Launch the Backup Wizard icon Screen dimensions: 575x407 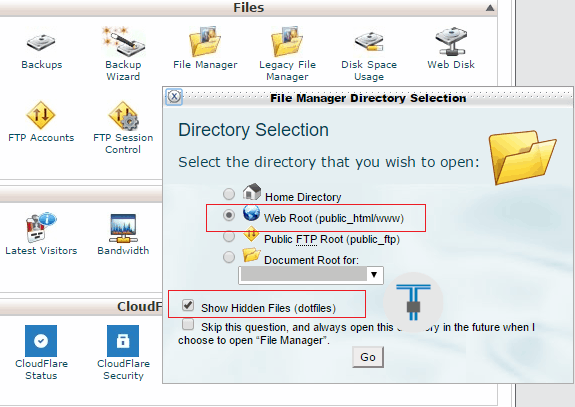click(x=123, y=41)
